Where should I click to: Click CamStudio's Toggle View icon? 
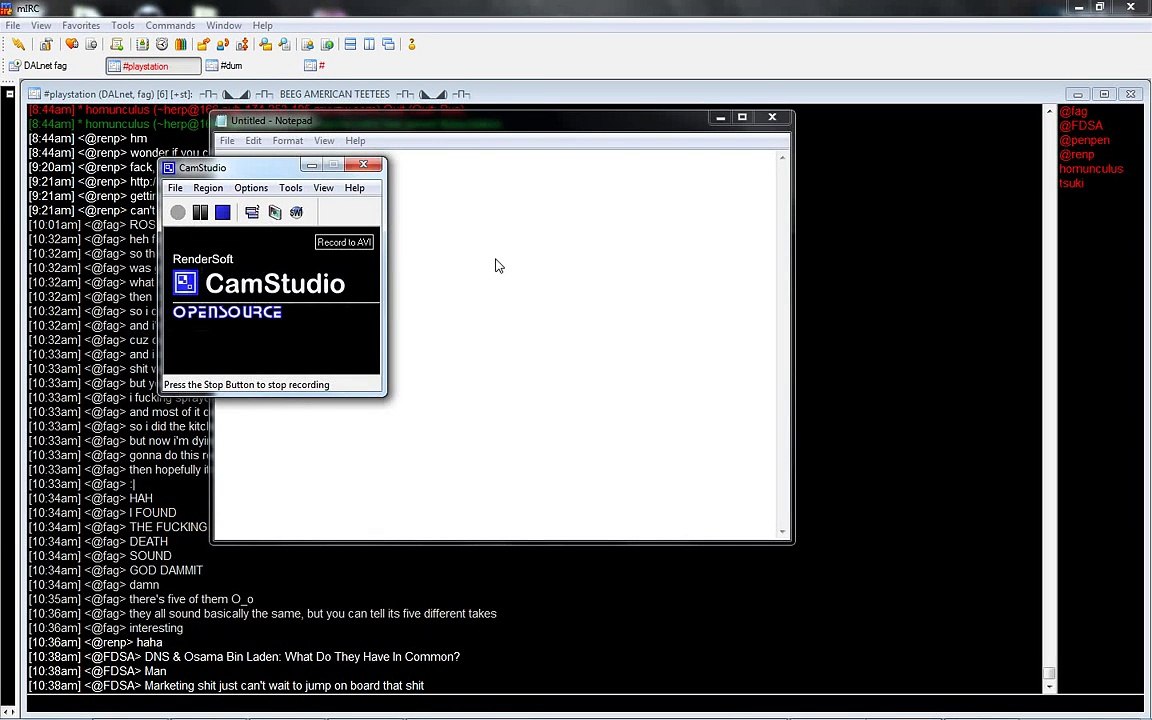pyautogui.click(x=252, y=212)
